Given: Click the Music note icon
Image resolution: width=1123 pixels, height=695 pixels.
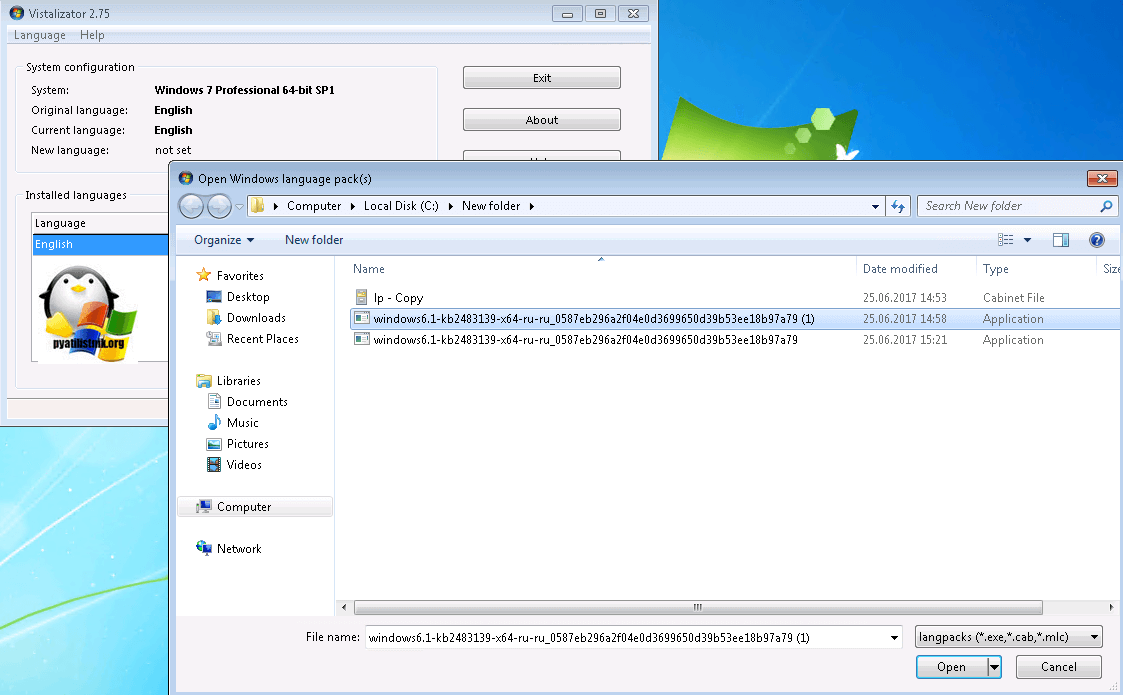Looking at the screenshot, I should (x=214, y=423).
